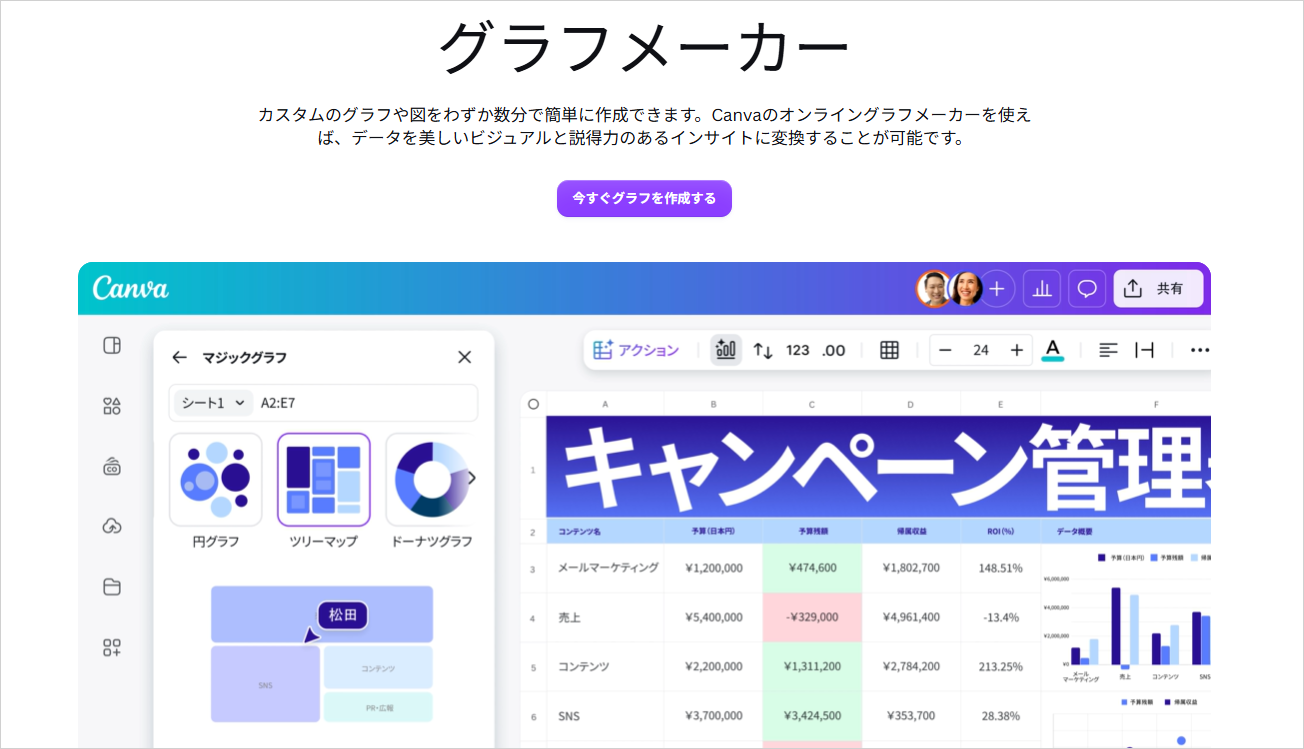Click the 今すぐグラフを作成する button
1304x749 pixels.
click(644, 198)
